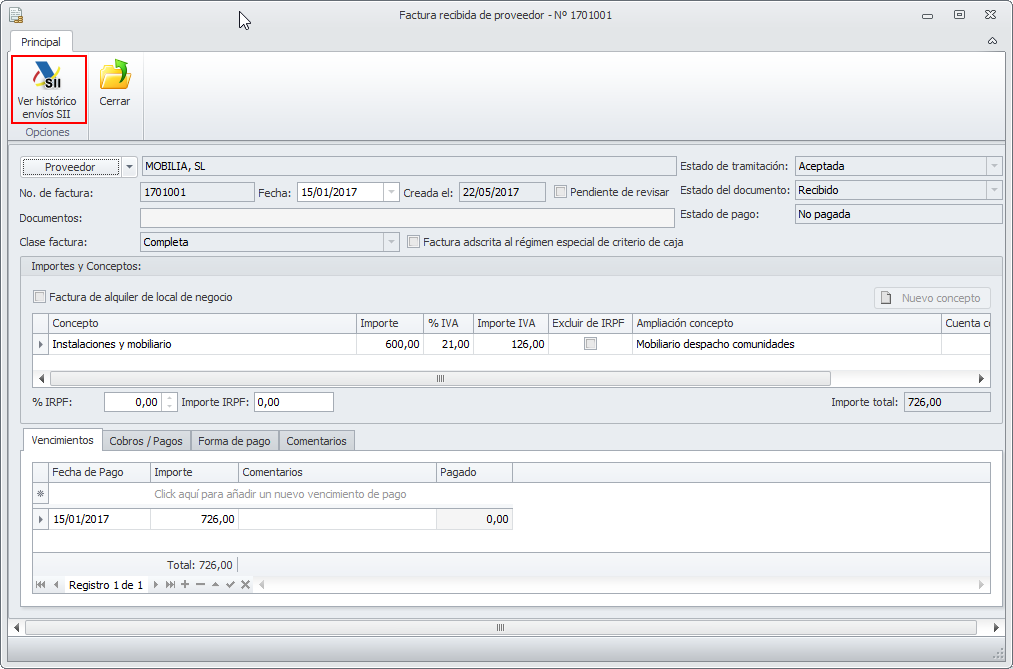Enable régimen especial de criterio de caja
The height and width of the screenshot is (669, 1013).
414,242
